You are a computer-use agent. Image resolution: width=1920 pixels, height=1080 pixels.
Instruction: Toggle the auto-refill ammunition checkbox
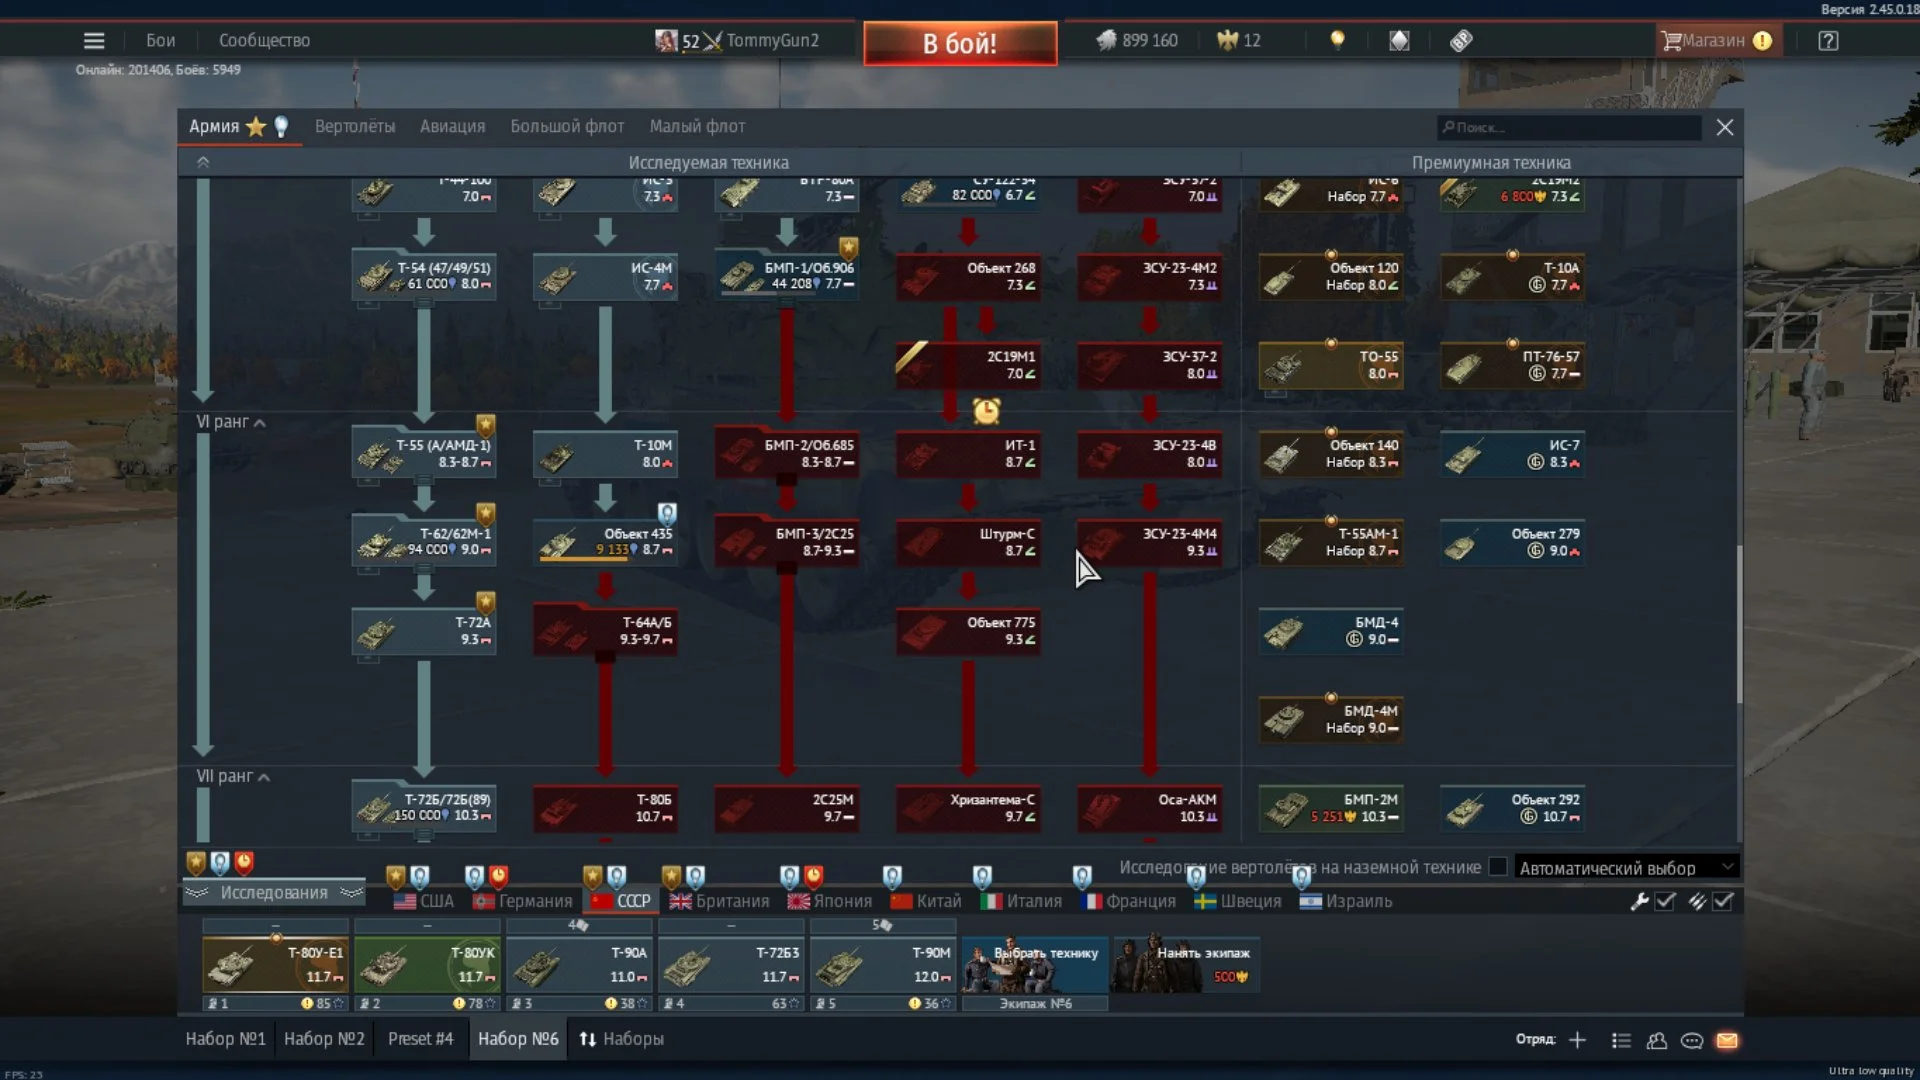pyautogui.click(x=1723, y=901)
